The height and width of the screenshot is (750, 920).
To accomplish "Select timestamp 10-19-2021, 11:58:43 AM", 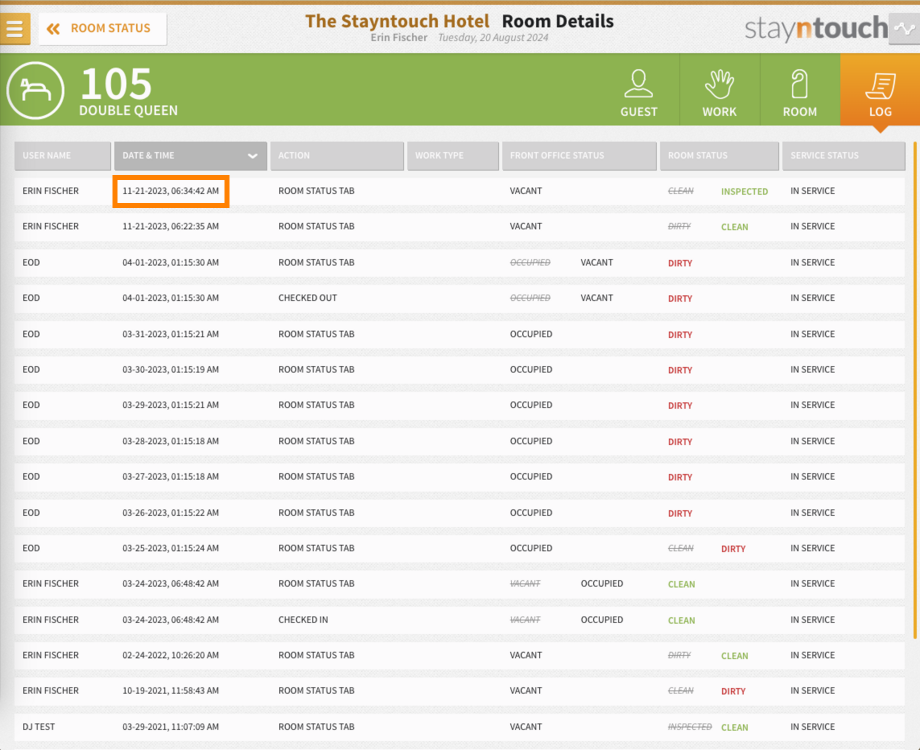I will click(x=171, y=691).
